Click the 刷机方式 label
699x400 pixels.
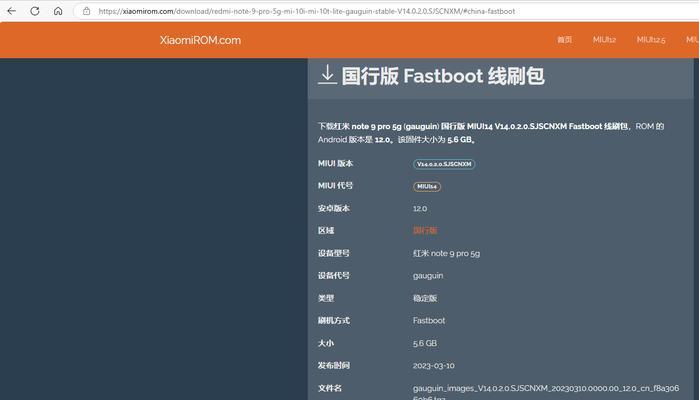pos(333,320)
